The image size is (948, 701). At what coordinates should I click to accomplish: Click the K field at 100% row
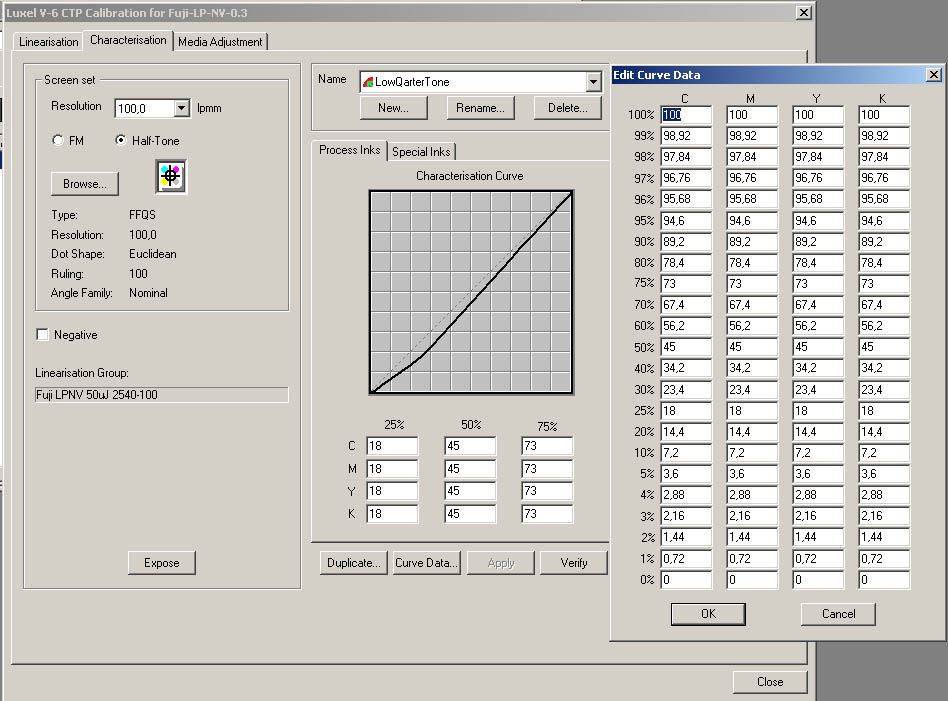point(884,115)
